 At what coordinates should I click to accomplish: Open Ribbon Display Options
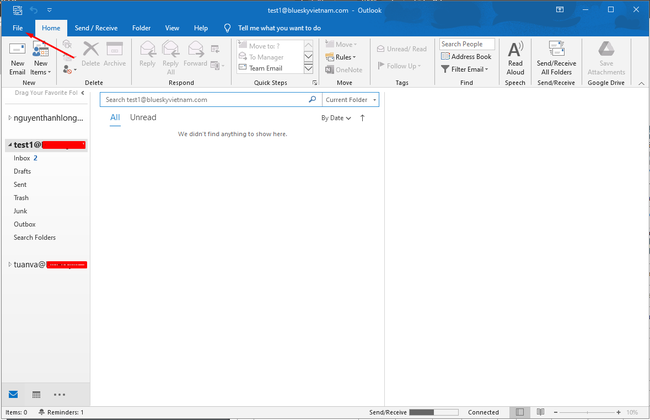tap(560, 10)
